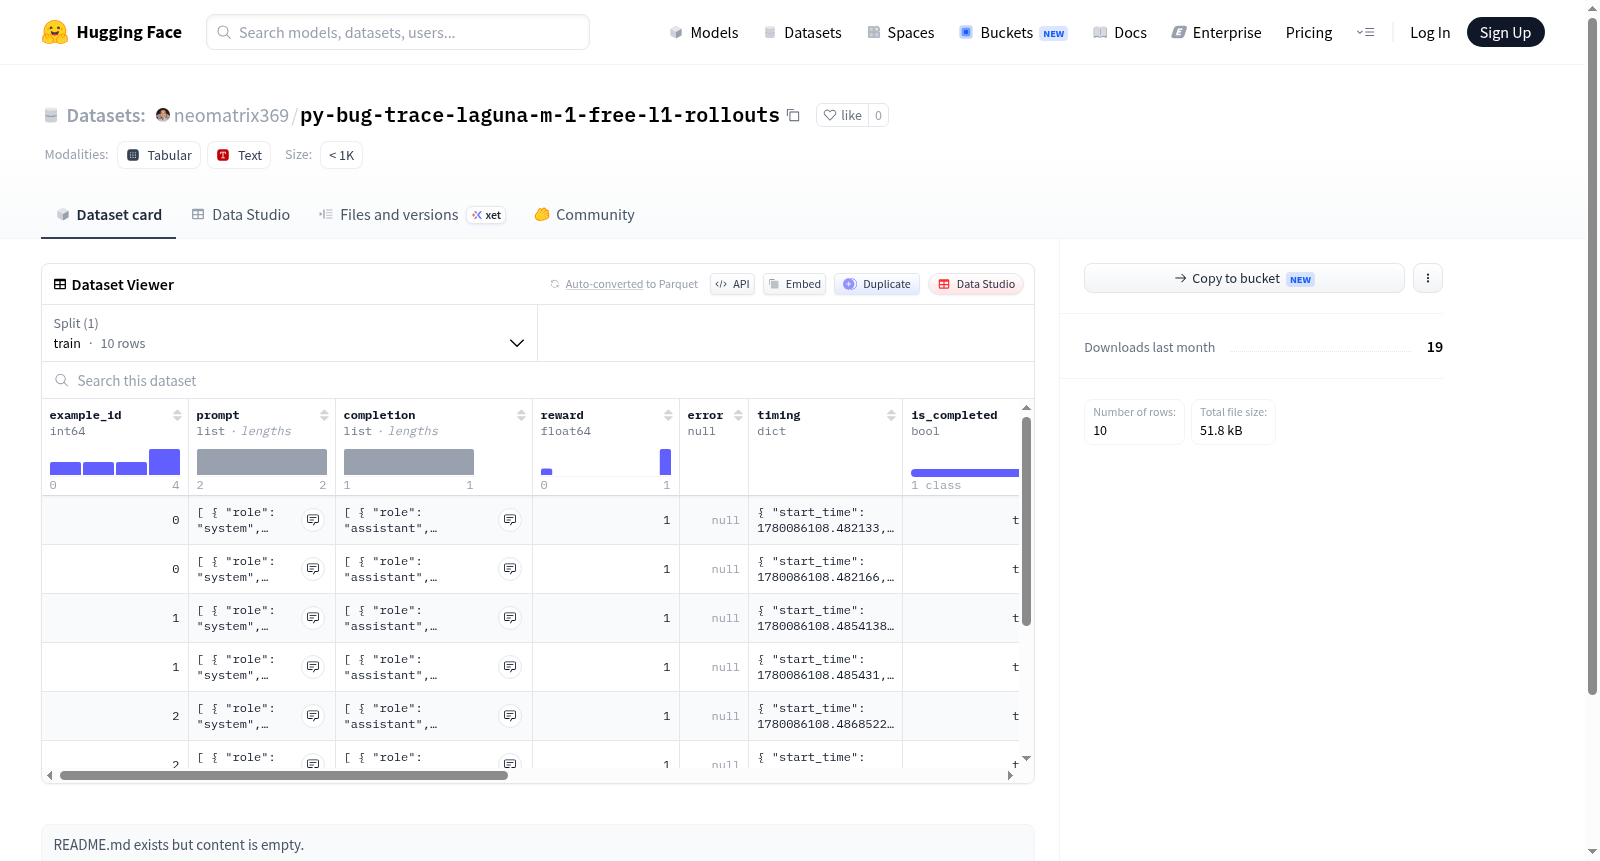Open Buckets in the navigation bar
1600x861 pixels.
point(1013,32)
